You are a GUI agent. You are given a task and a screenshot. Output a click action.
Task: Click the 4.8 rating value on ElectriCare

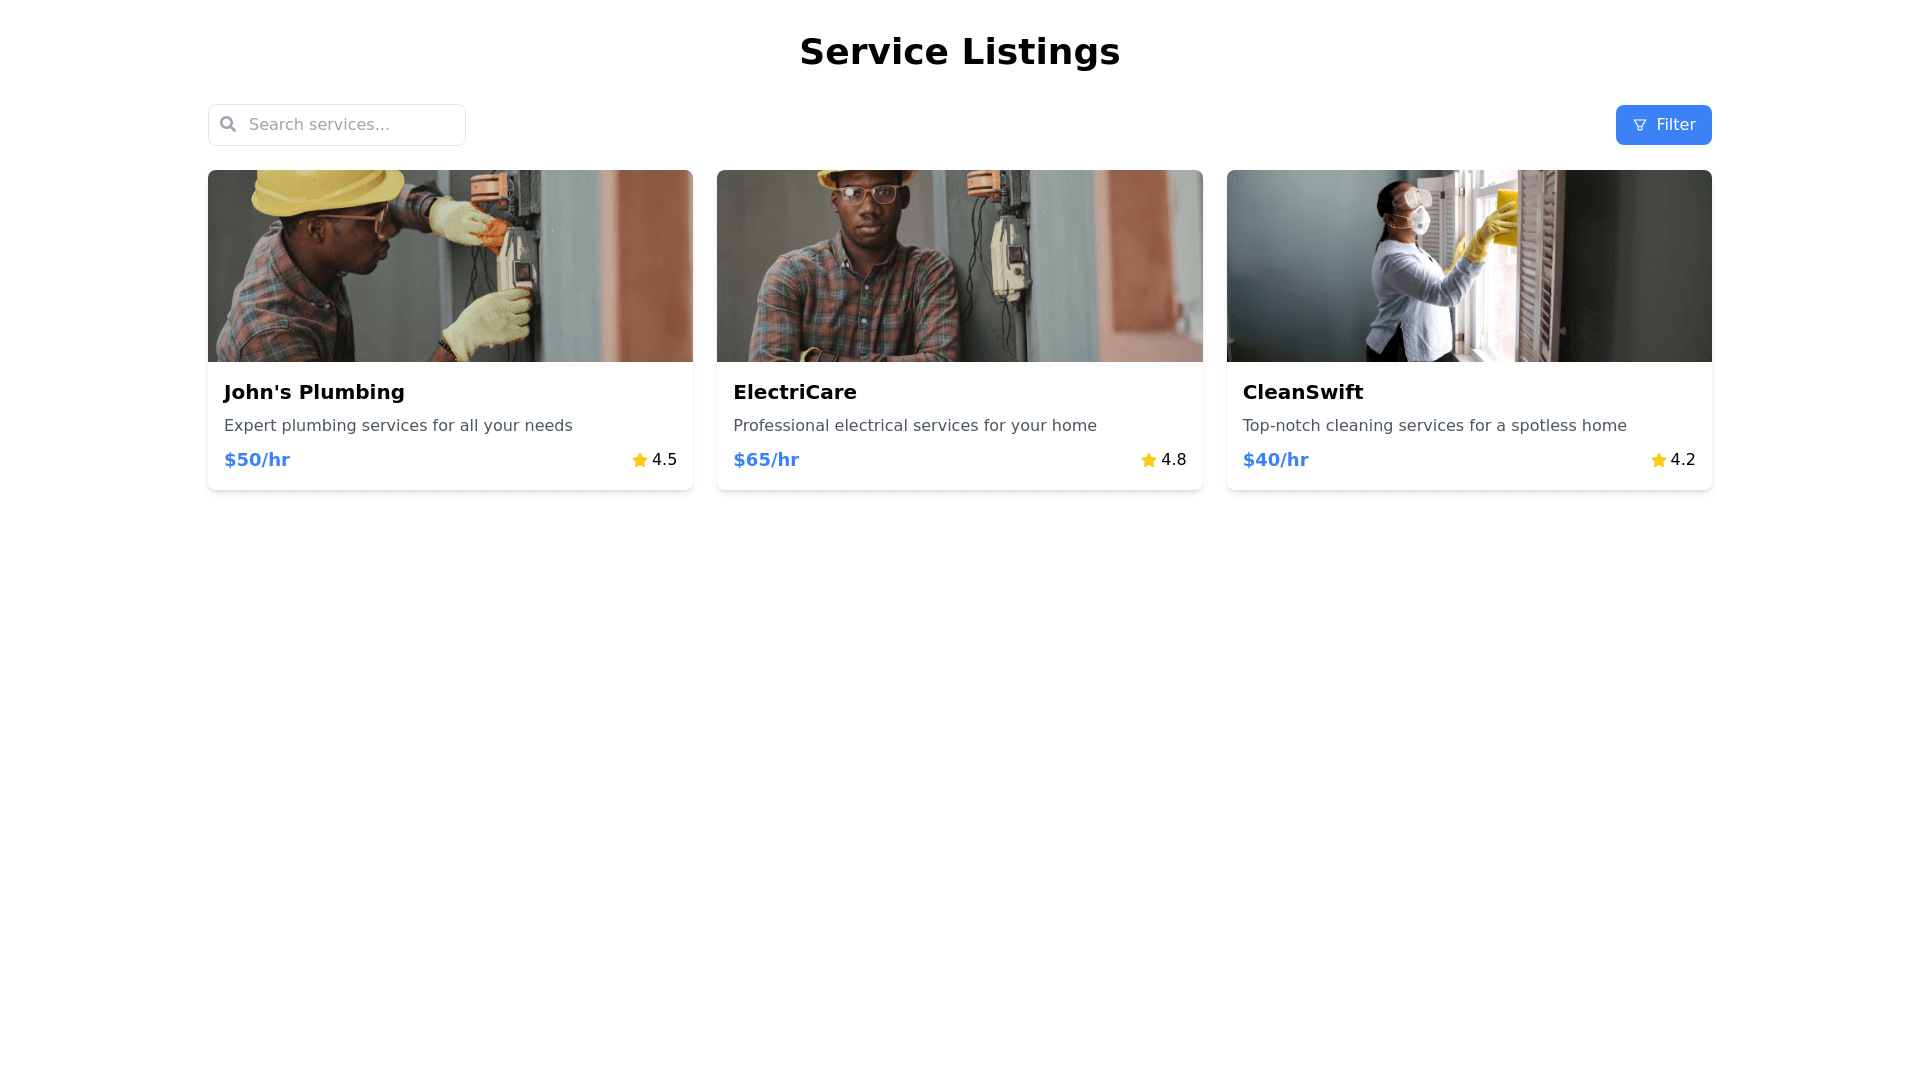[1174, 460]
